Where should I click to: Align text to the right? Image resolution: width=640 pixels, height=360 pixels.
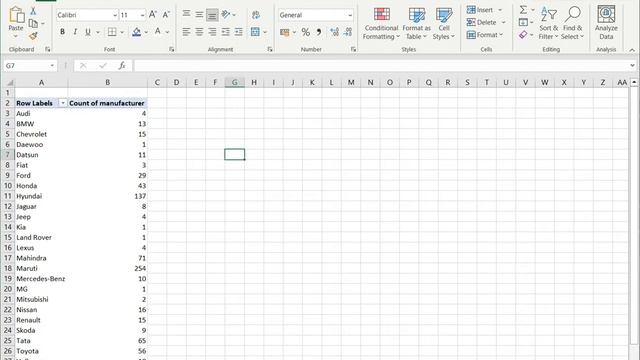pos(212,31)
